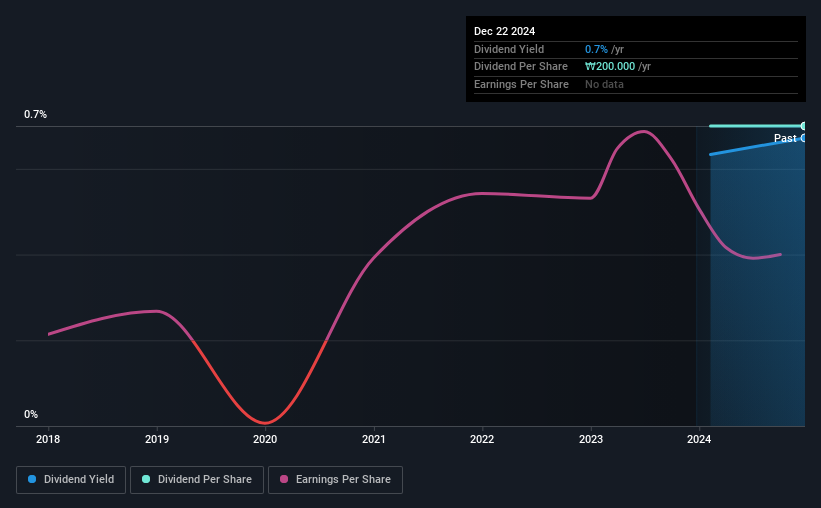Click the blue Dividend Yield legend dot

coord(32,479)
